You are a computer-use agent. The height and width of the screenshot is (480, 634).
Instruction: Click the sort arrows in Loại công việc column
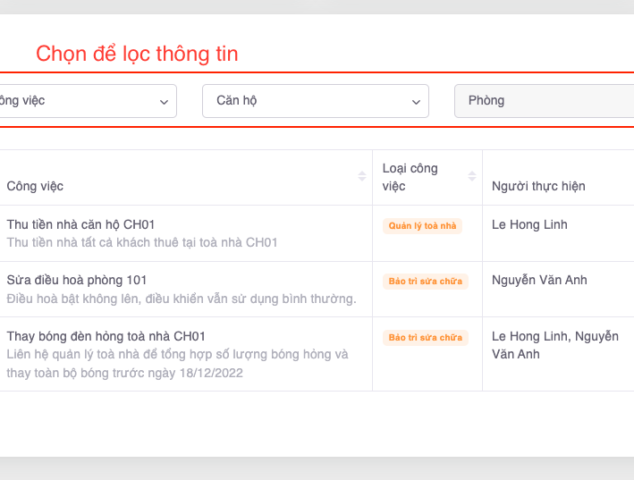(472, 177)
